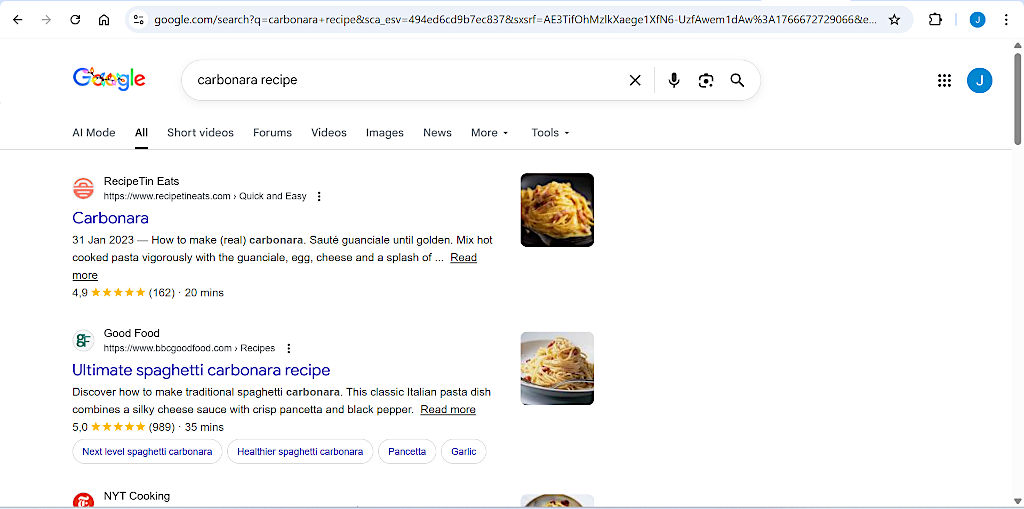Screen dimensions: 1024x509
Task: Open Chrome profile avatar in toolbar
Action: point(977,20)
